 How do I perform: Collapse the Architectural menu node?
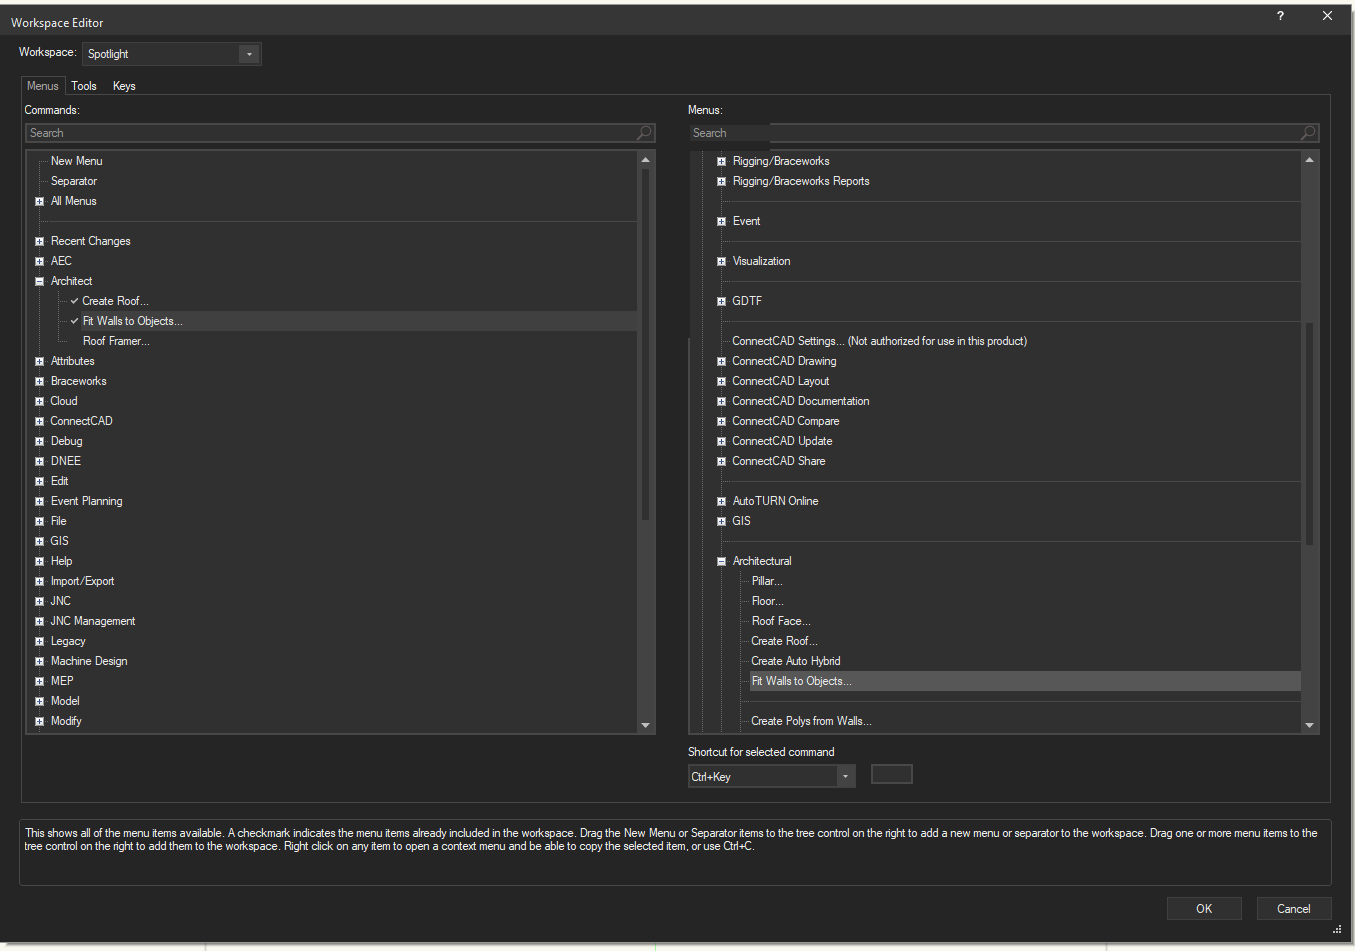[x=721, y=561]
